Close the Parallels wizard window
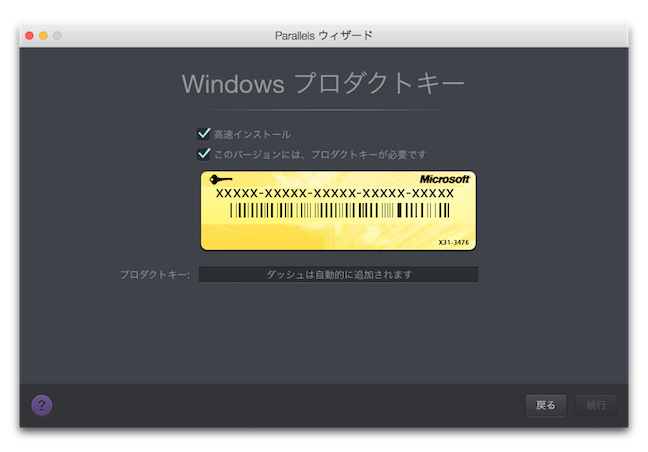Viewport: 648px width, 452px height. [x=30, y=35]
